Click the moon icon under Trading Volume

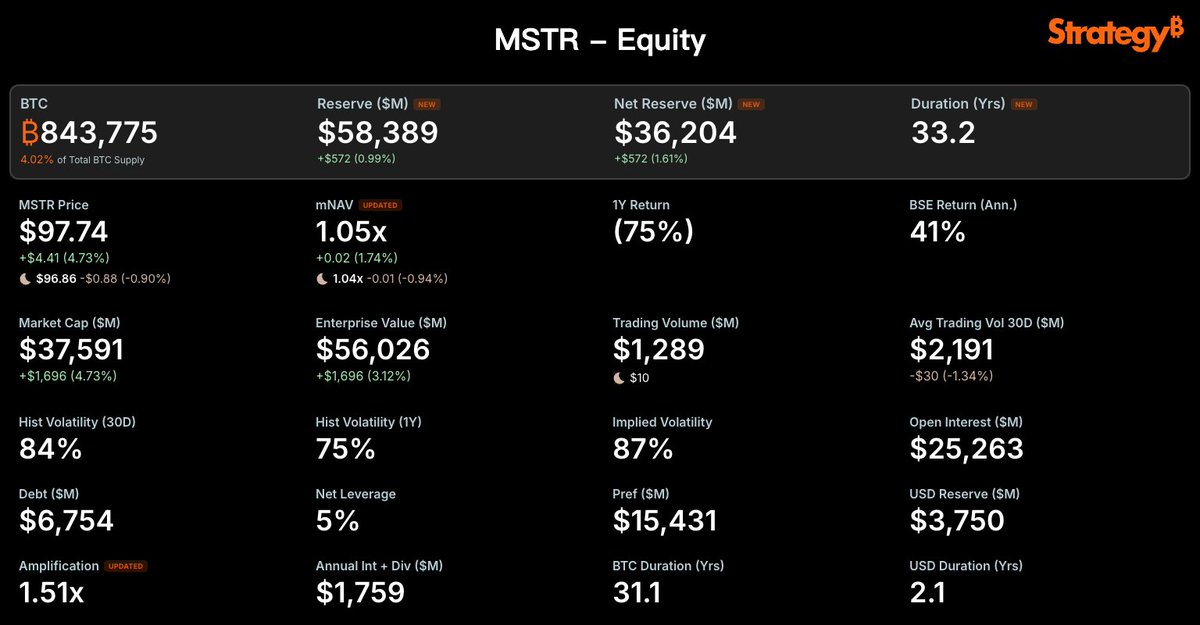click(x=619, y=378)
